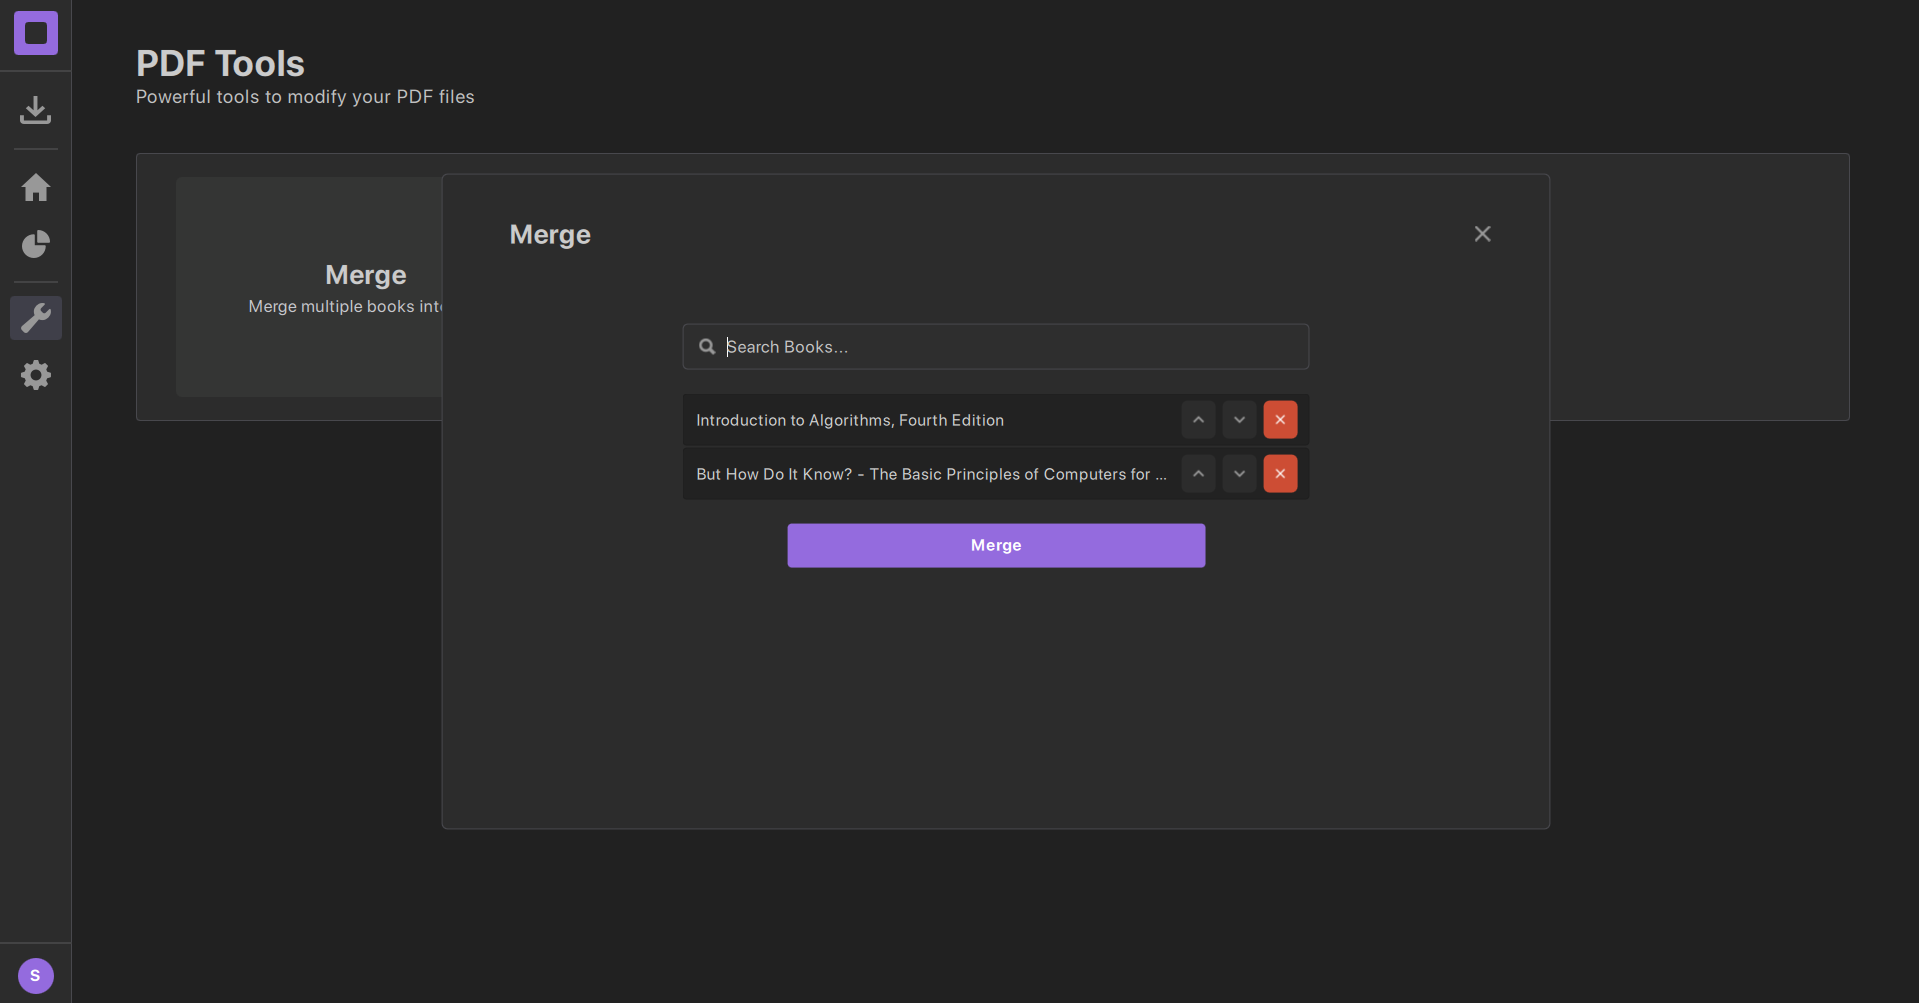Open statistics pie chart icon in sidebar

36,244
